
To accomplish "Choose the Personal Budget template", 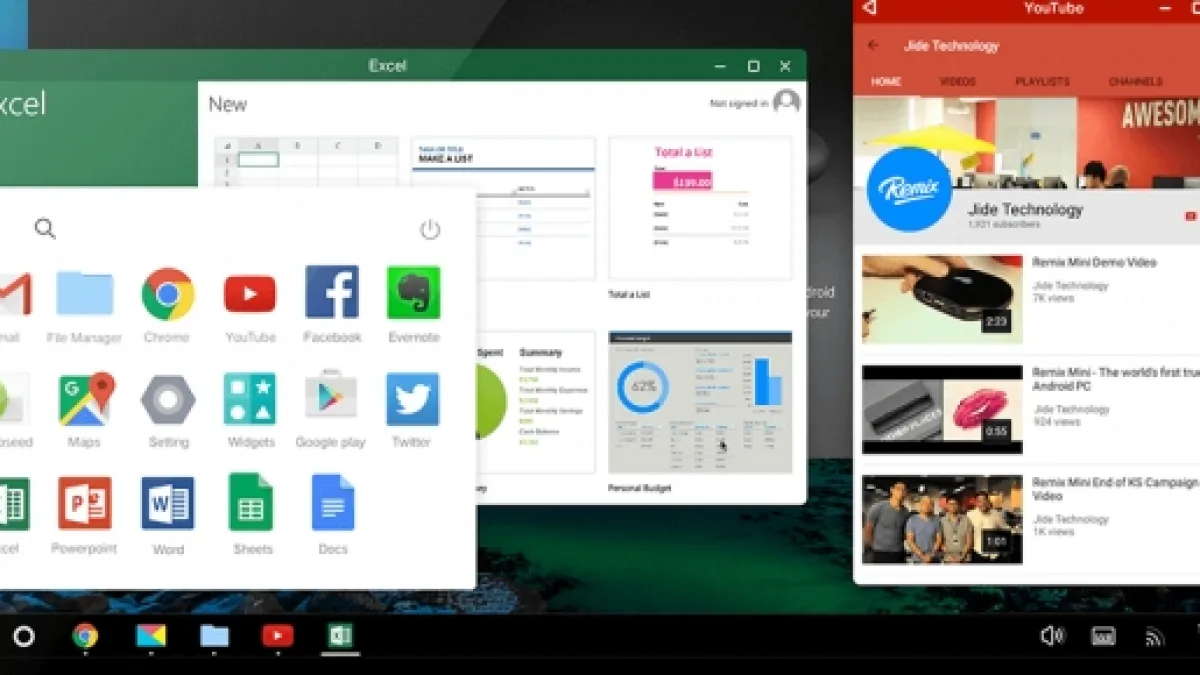I will point(699,402).
